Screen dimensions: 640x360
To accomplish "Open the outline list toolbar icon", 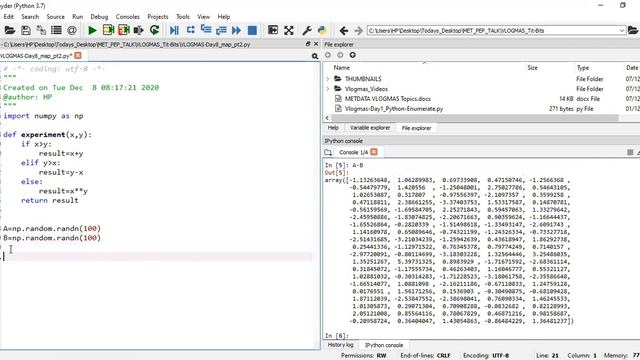I will (x=56, y=30).
